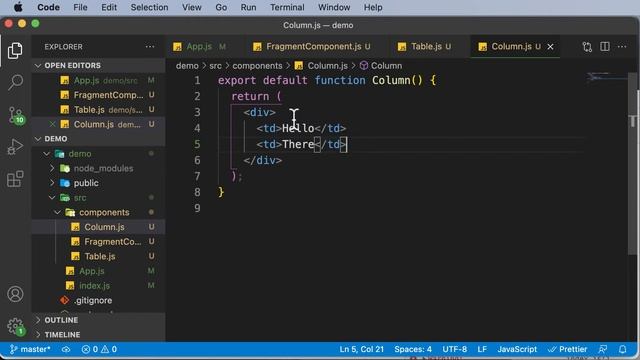
Task: Open index.js in file tree
Action: coord(98,286)
